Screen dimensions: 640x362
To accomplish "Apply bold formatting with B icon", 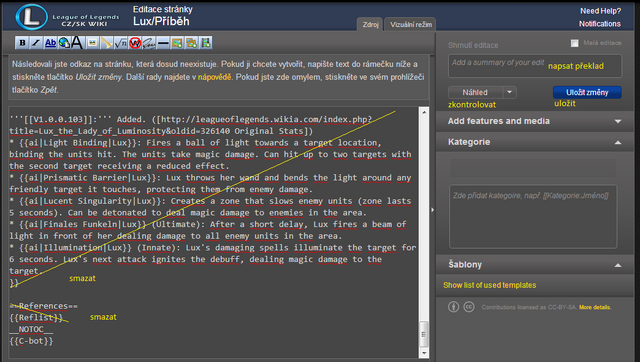I will tap(22, 43).
